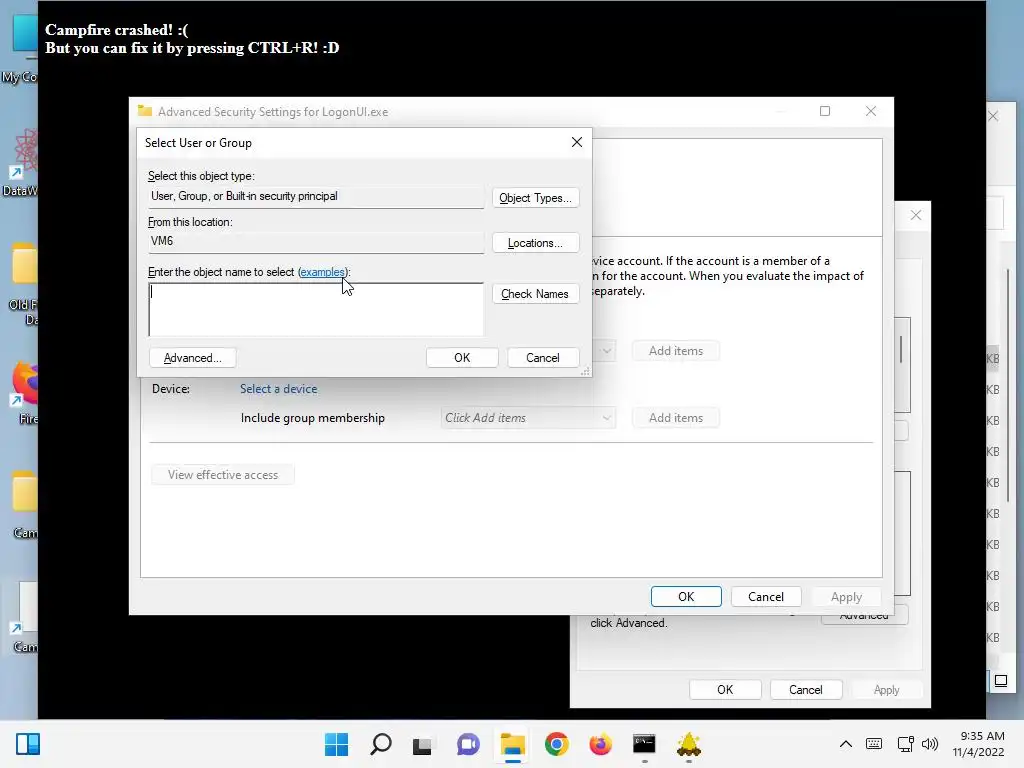This screenshot has width=1024, height=768.
Task: Click the upper Add items button
Action: point(676,351)
